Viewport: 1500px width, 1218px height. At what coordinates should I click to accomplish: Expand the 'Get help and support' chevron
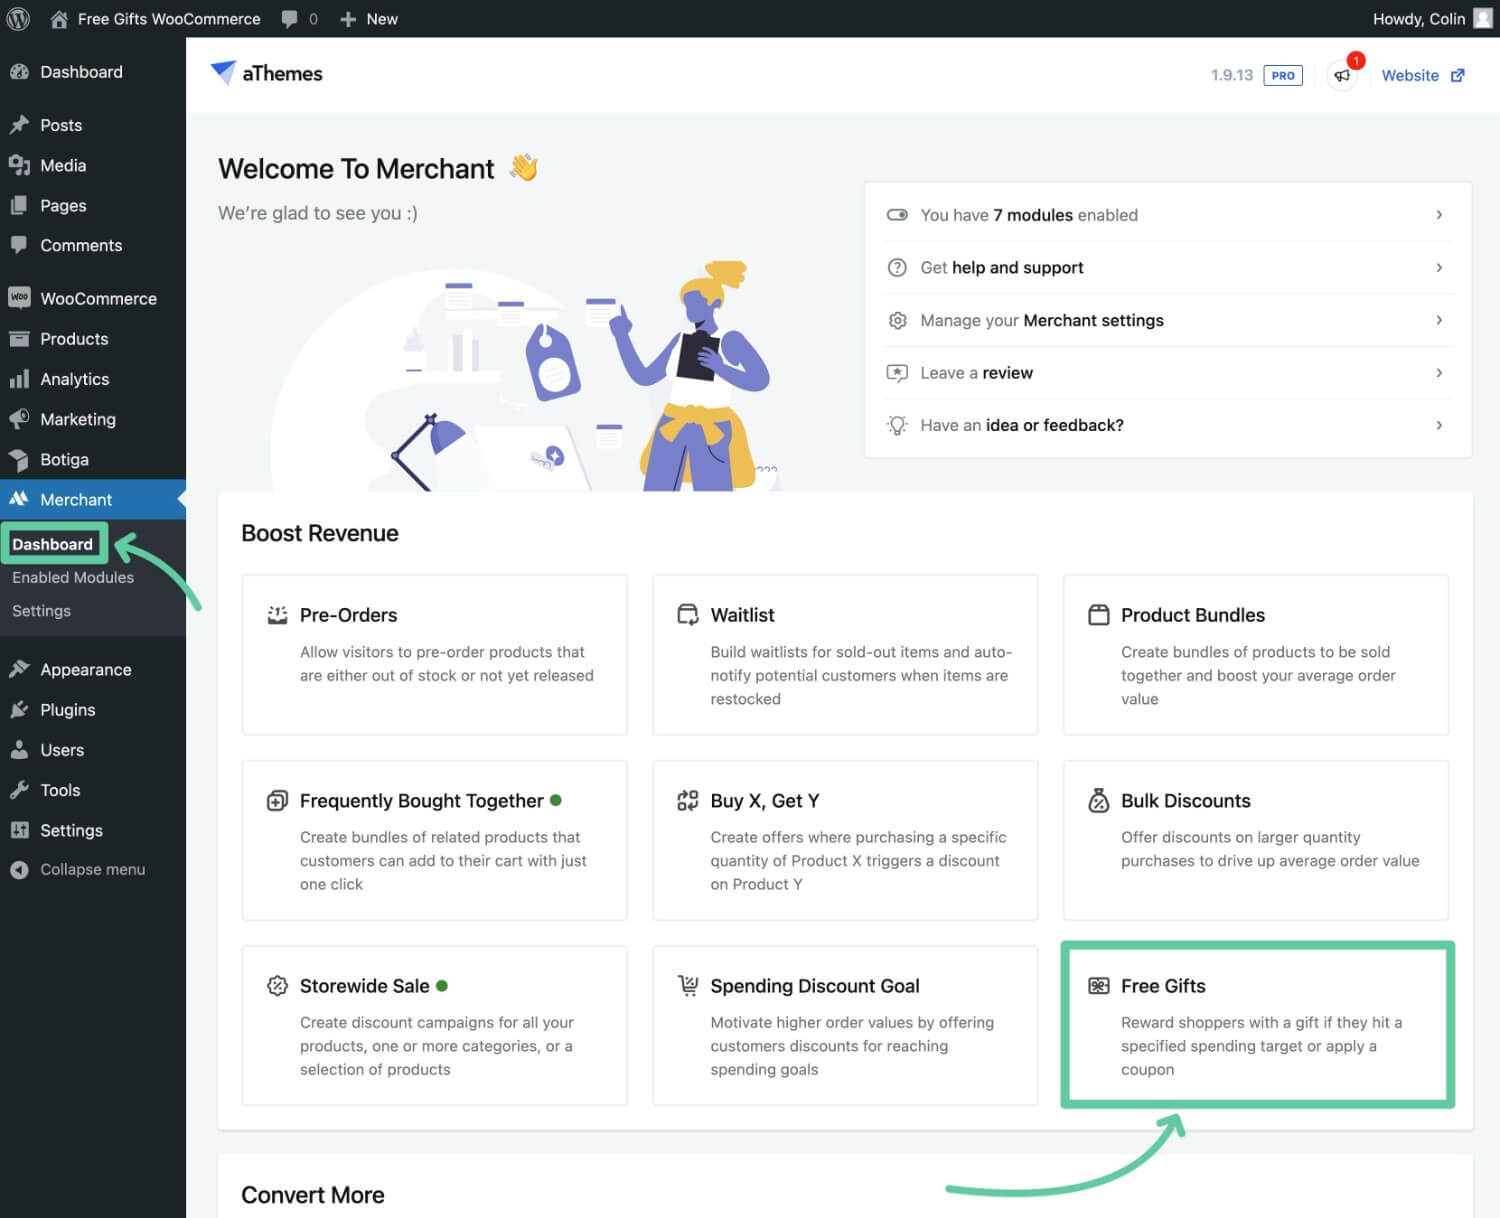(1439, 267)
